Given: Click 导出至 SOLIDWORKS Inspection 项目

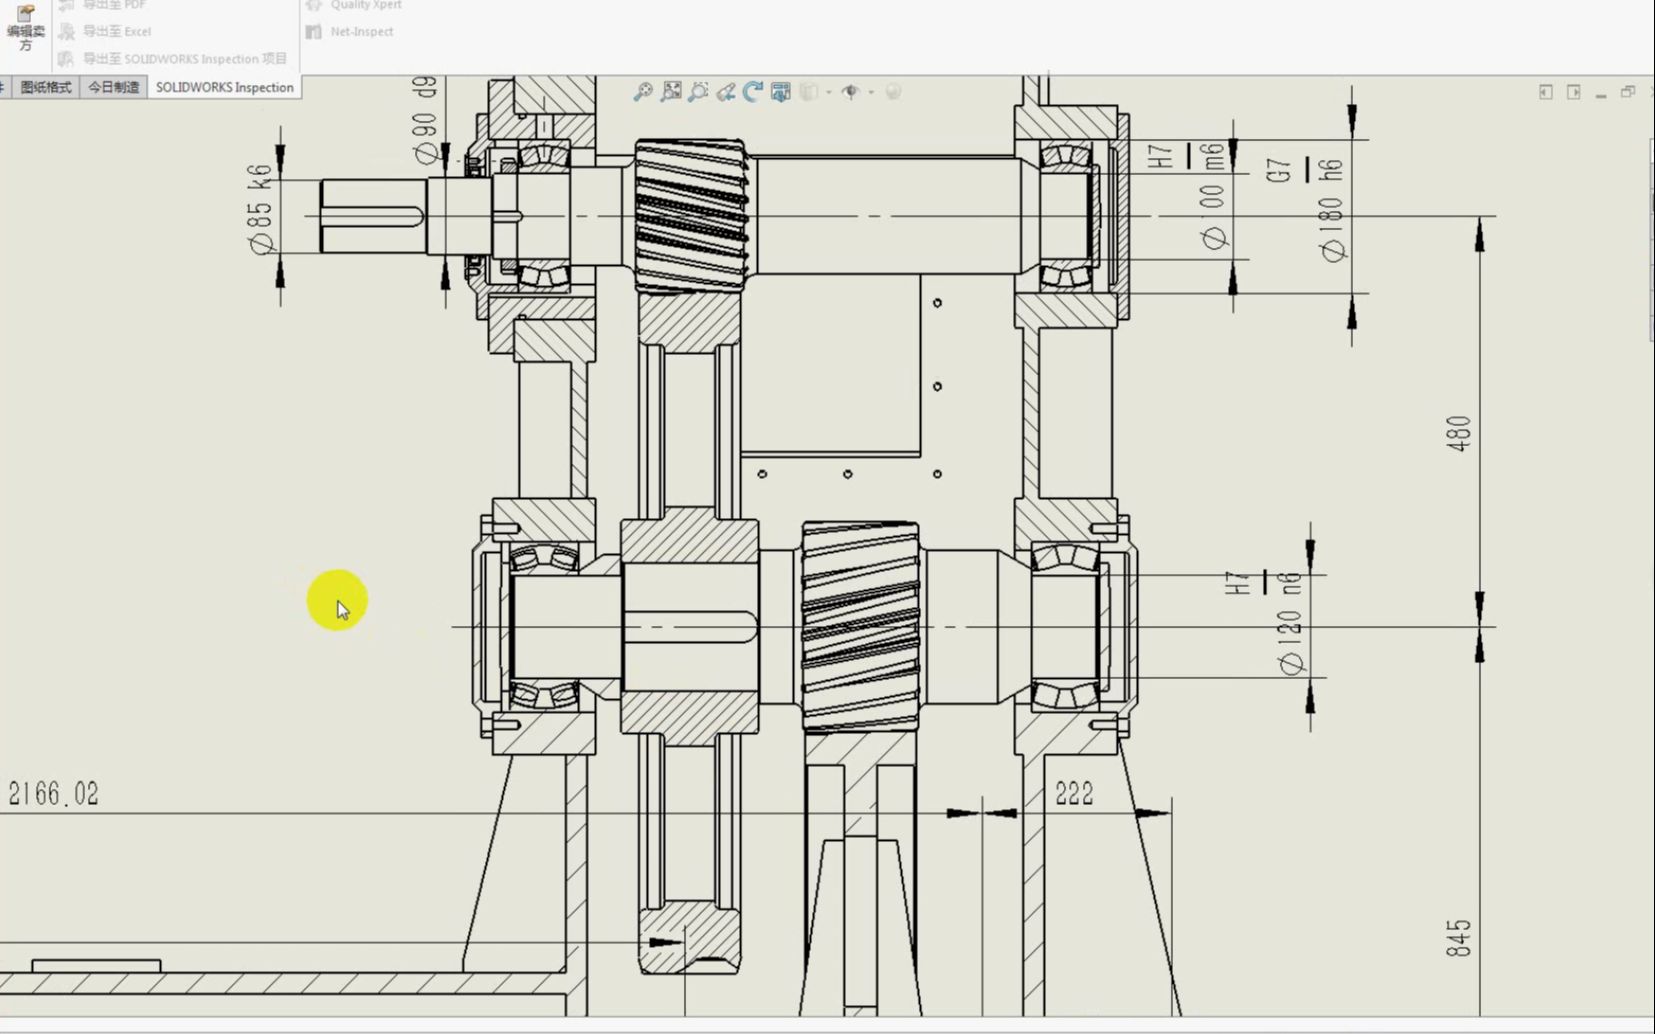Looking at the screenshot, I should click(x=174, y=59).
